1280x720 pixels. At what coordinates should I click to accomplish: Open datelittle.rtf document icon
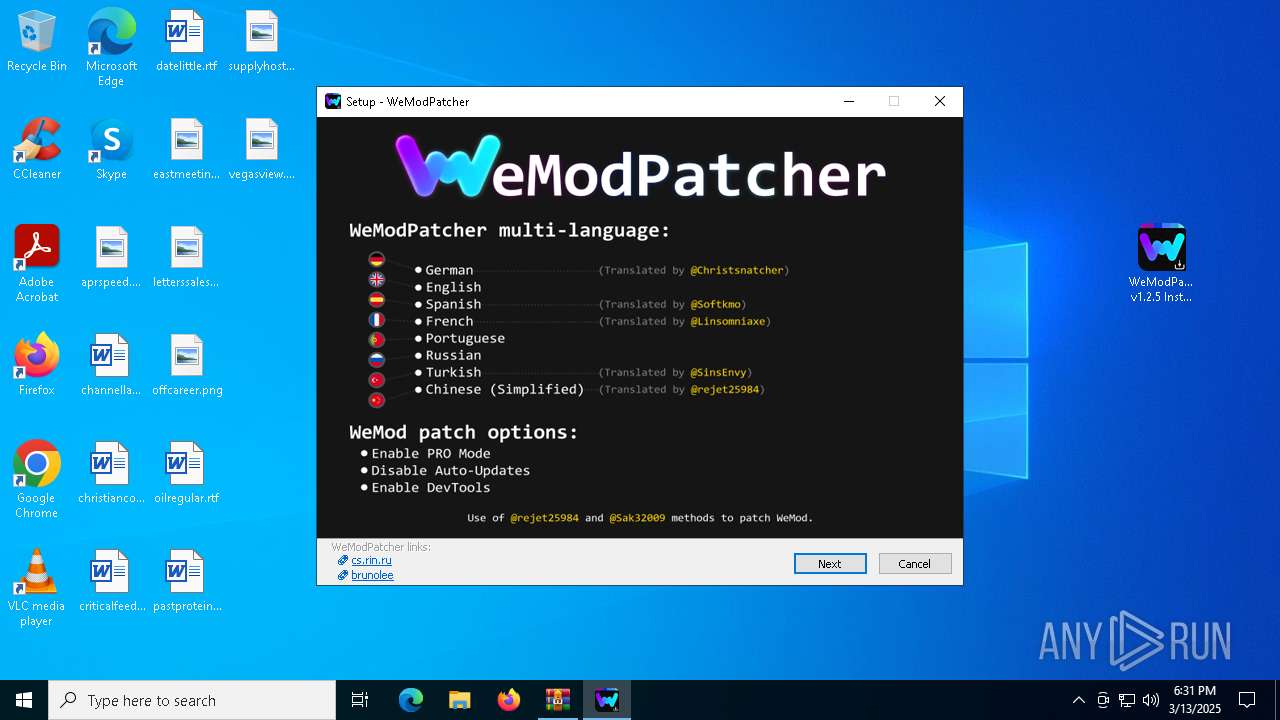(186, 42)
